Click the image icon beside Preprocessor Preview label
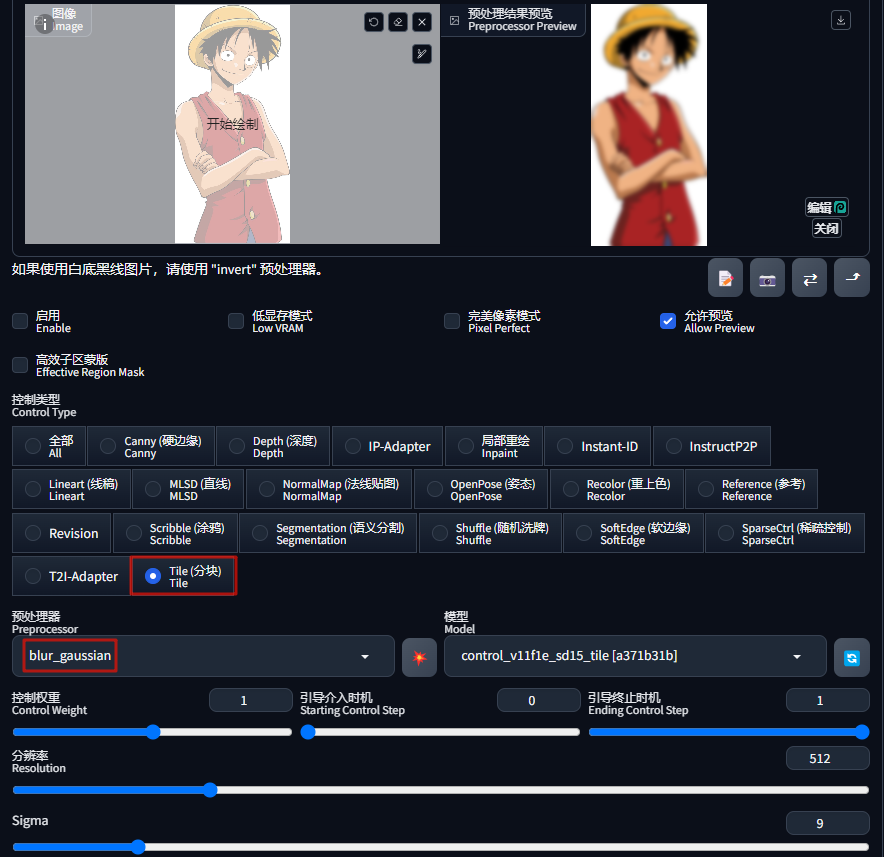884x857 pixels. 454,20
